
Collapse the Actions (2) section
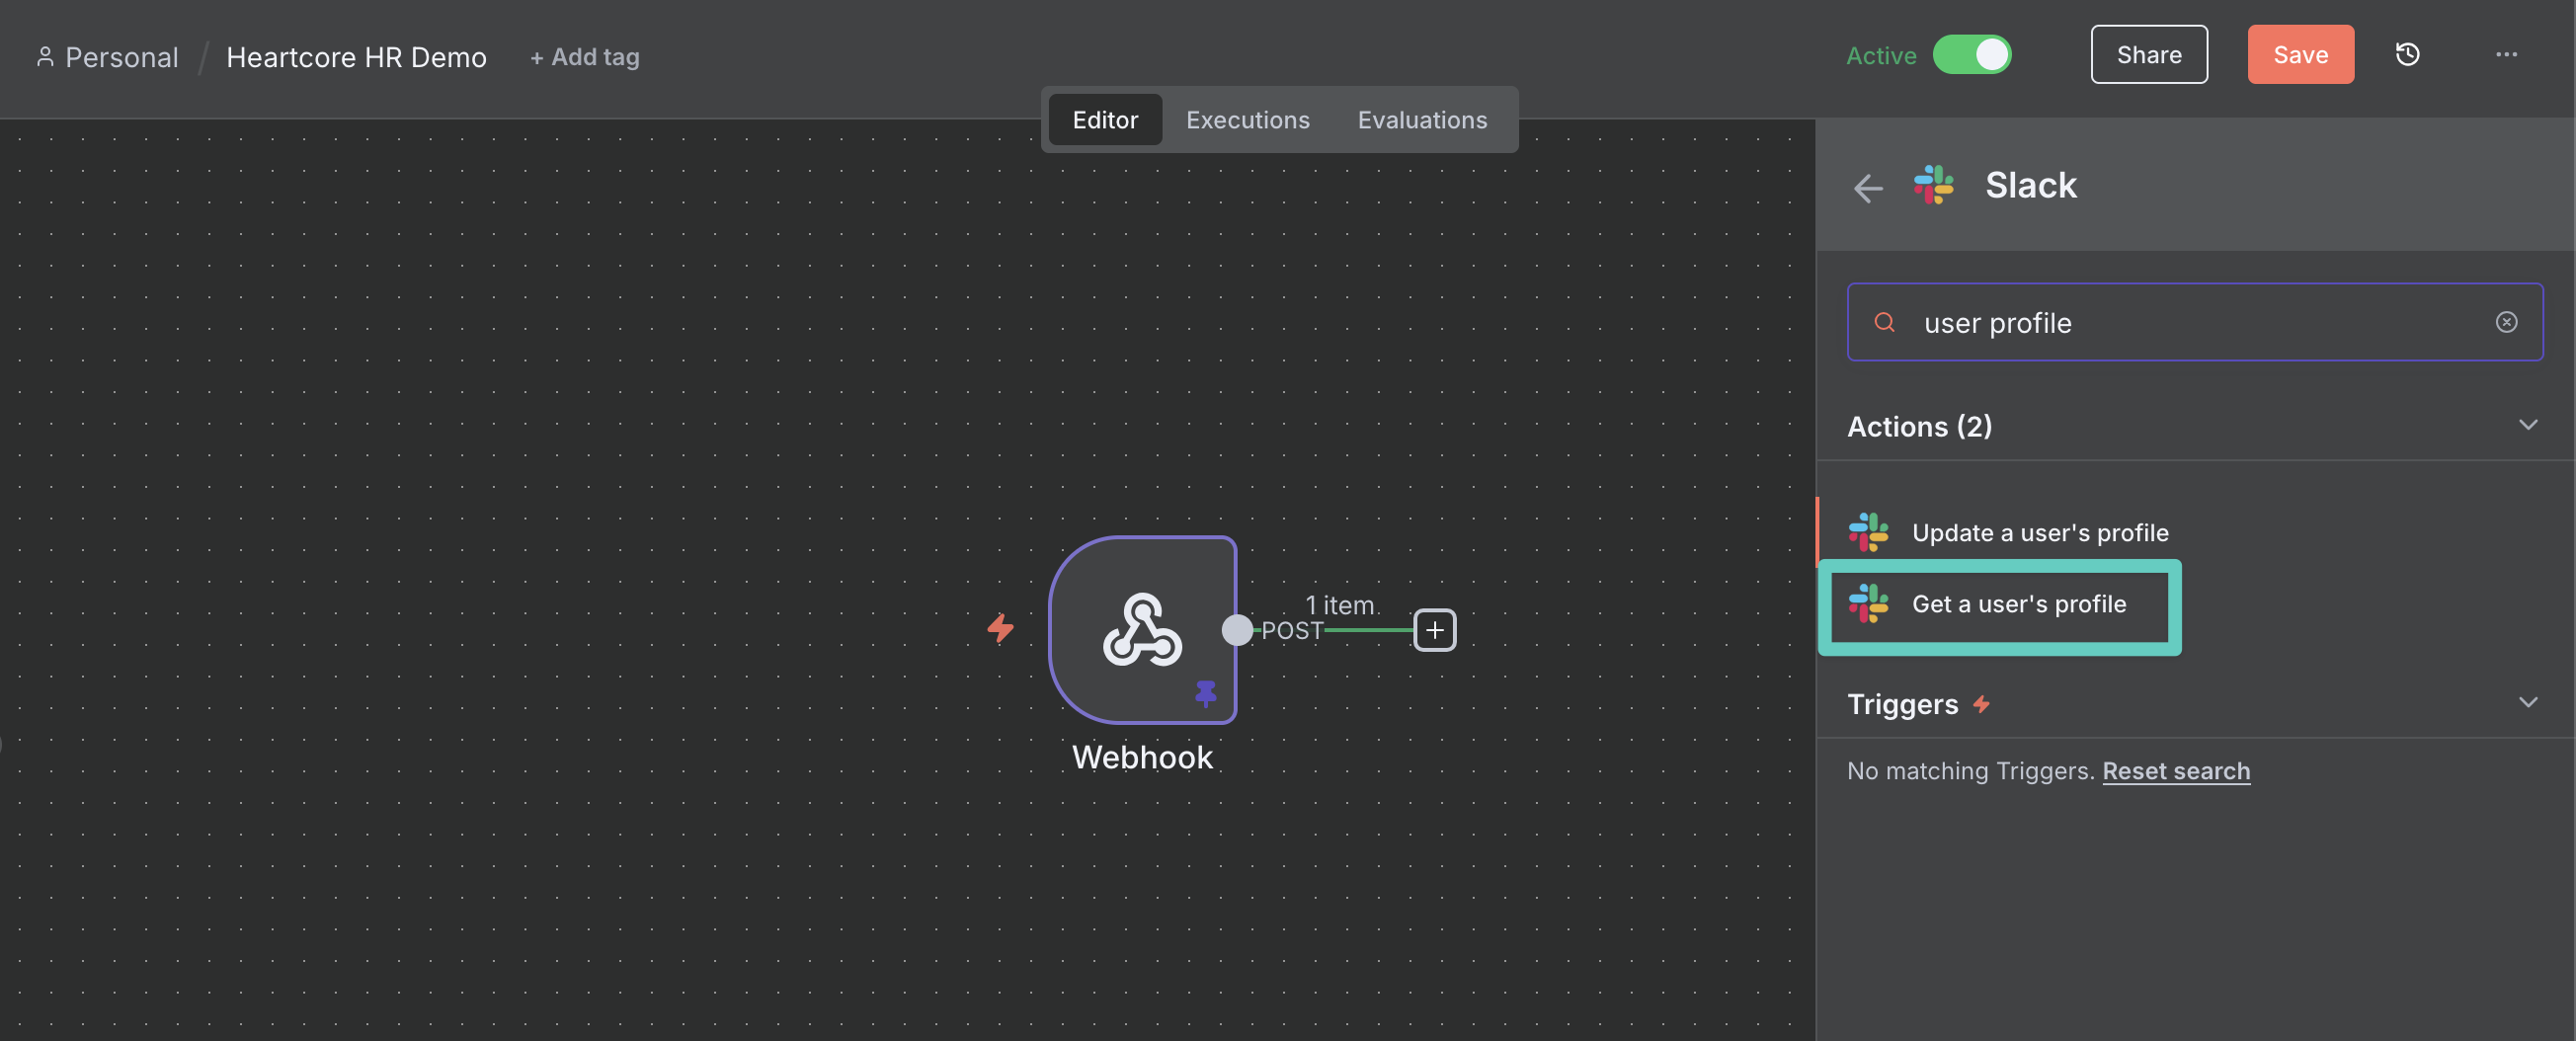pyautogui.click(x=2527, y=426)
